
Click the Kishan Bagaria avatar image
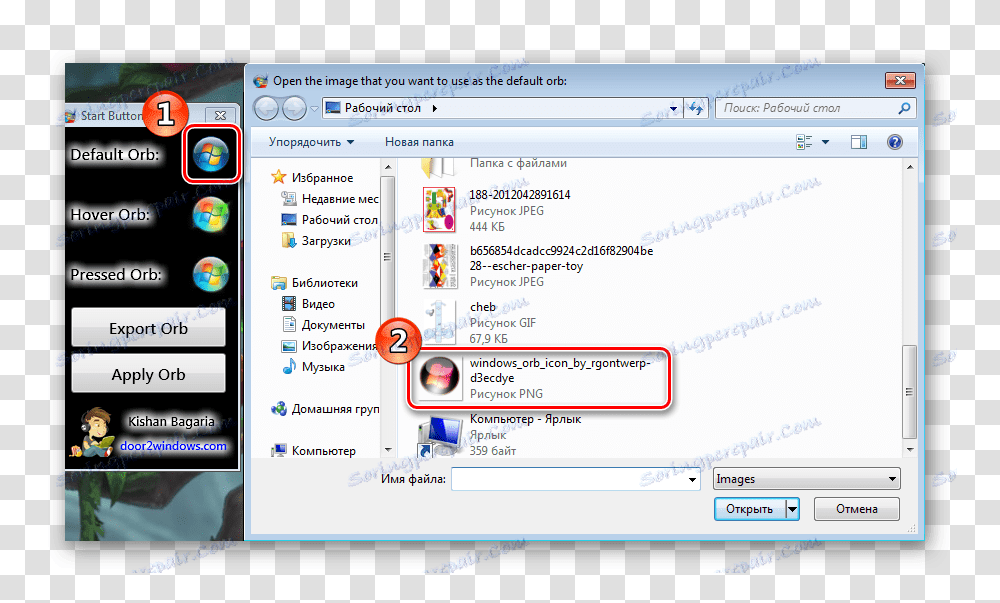coord(93,432)
